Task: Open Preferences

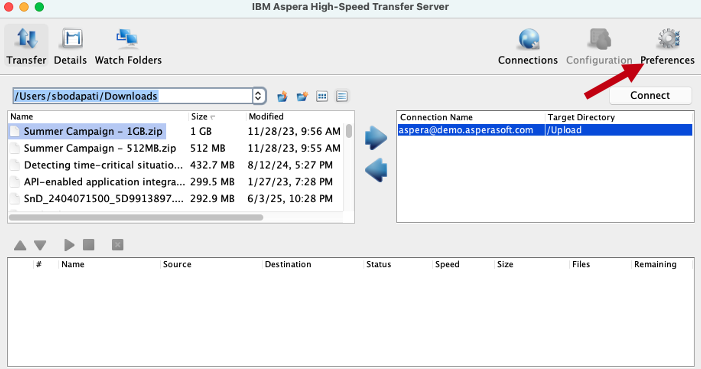Action: pos(667,46)
